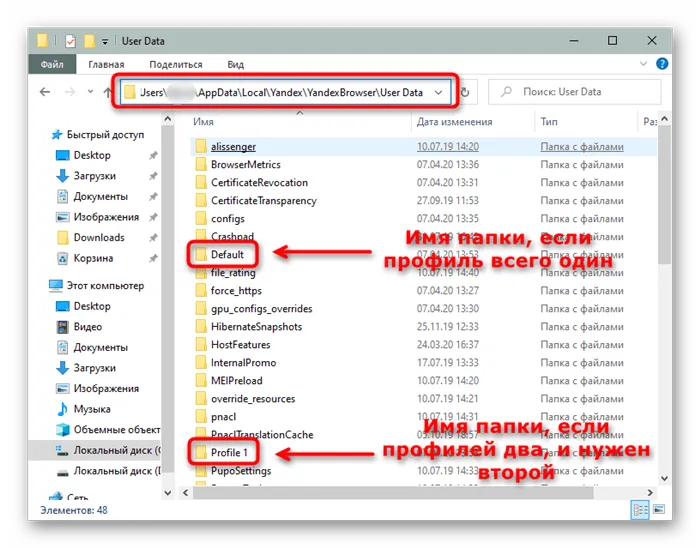700x548 pixels.
Task: Open Downloads in navigation pane
Action: (99, 237)
